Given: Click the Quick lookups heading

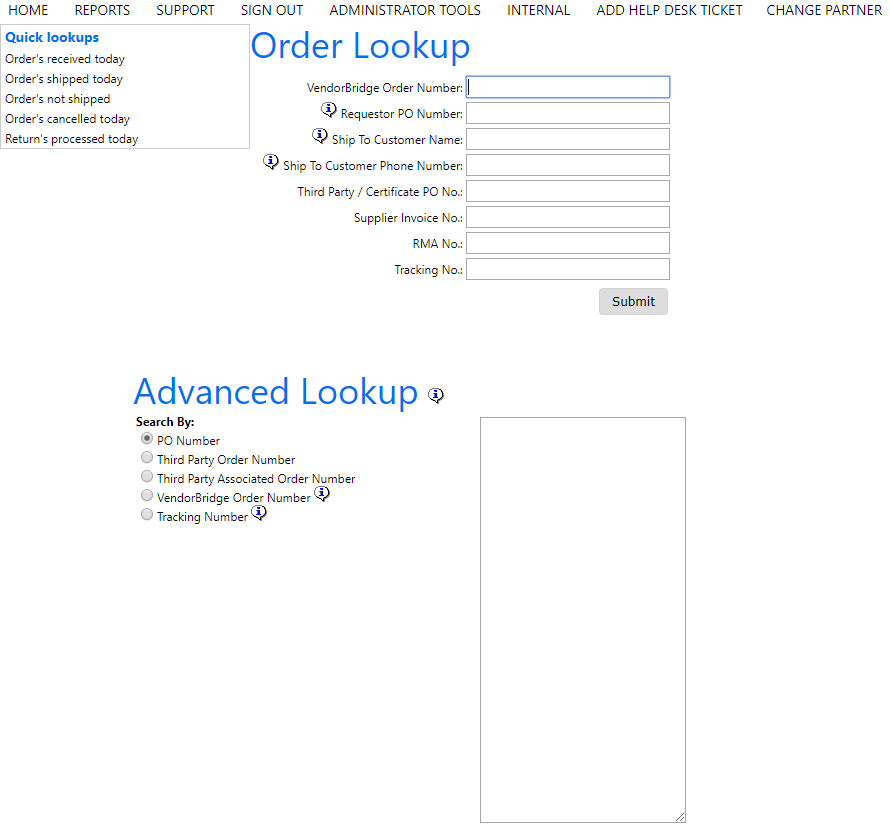Looking at the screenshot, I should (x=52, y=37).
